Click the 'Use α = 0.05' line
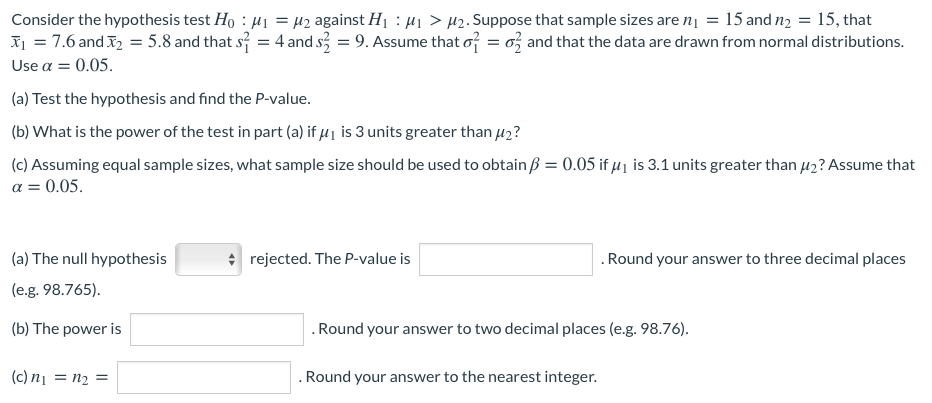The width and height of the screenshot is (932, 403). tap(62, 66)
